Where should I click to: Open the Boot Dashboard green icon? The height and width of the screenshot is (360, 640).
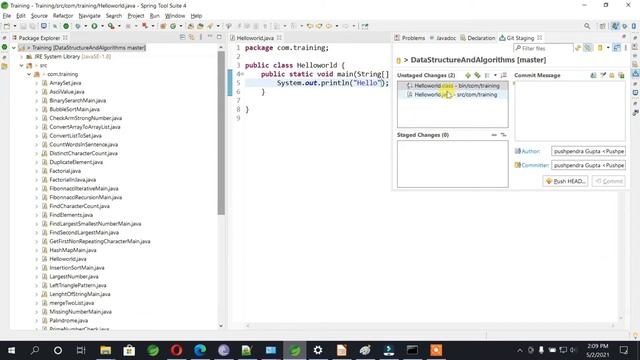(x=66, y=26)
